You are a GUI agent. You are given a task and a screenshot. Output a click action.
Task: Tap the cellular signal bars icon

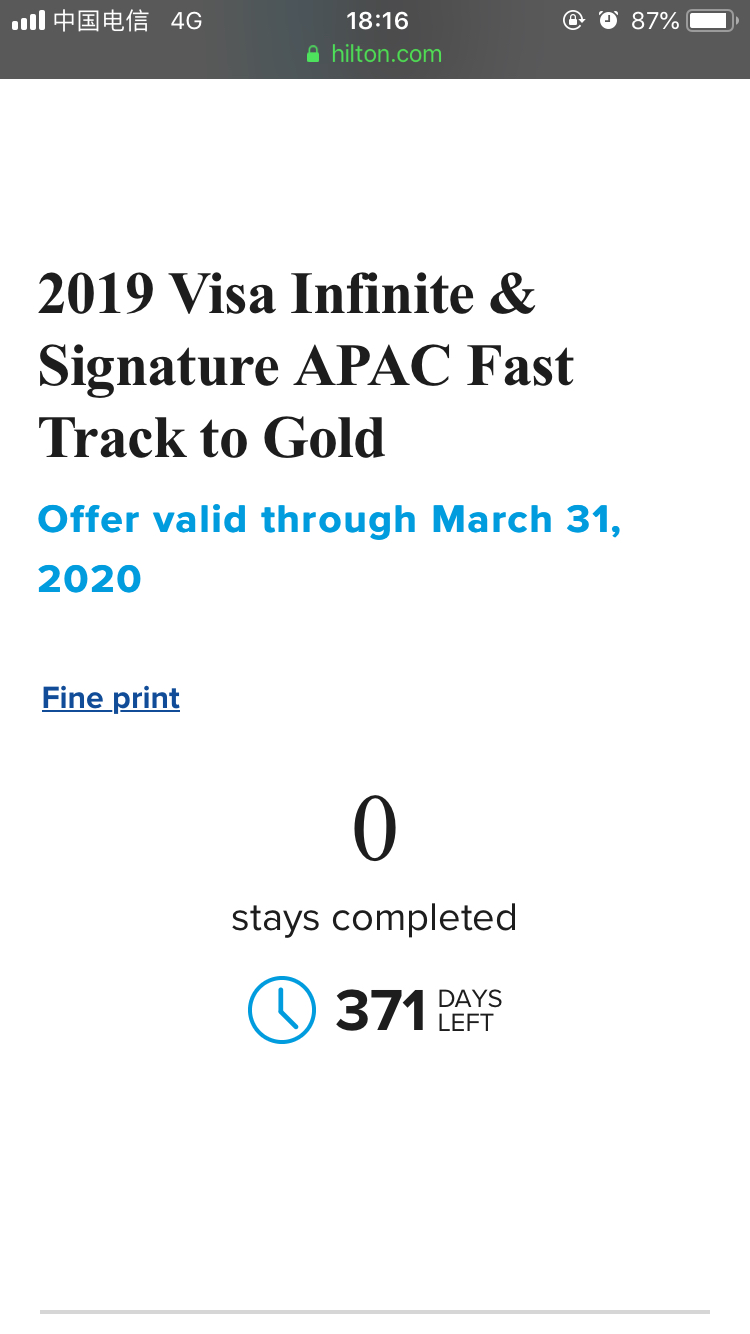click(x=28, y=20)
